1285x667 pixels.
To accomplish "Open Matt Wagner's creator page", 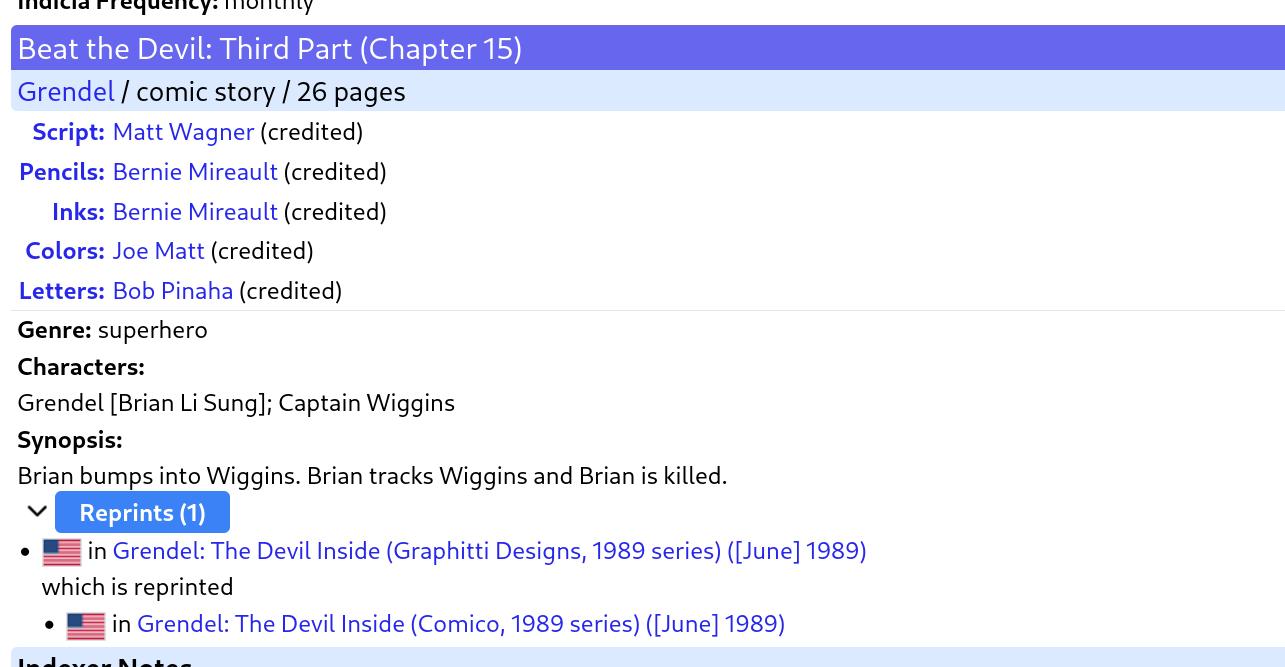I will [x=183, y=131].
